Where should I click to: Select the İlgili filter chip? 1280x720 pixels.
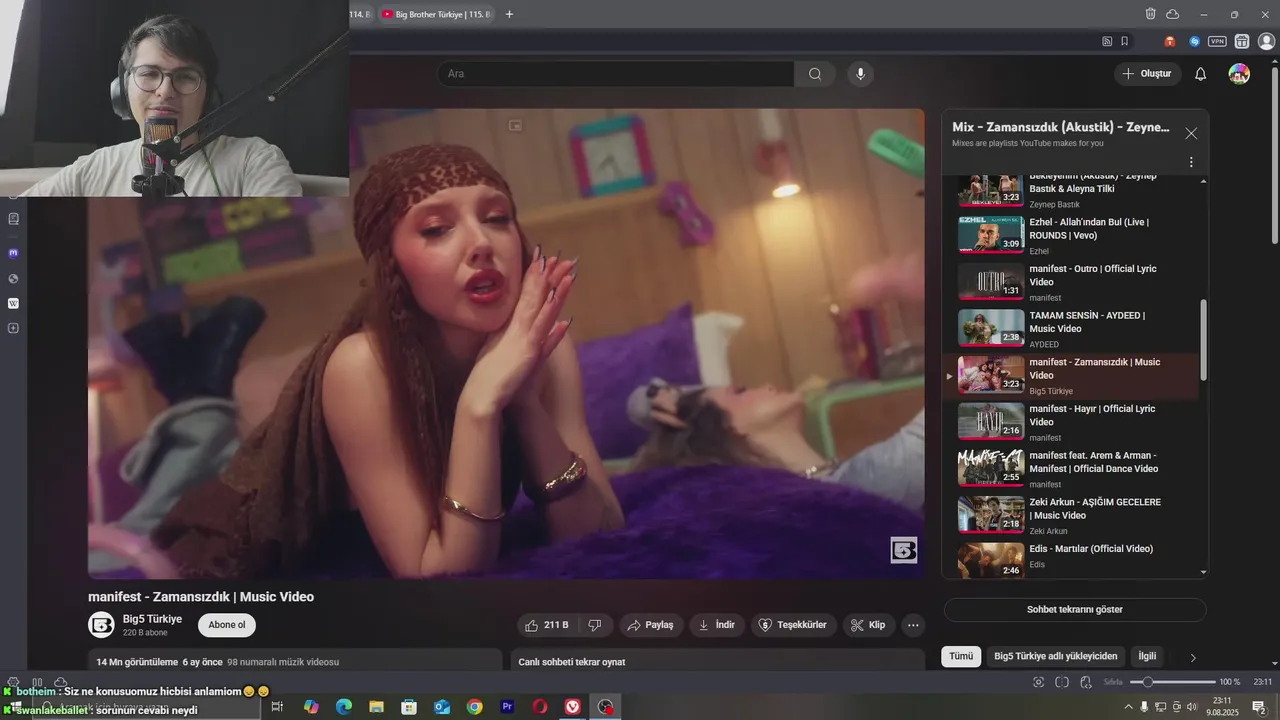[1147, 656]
